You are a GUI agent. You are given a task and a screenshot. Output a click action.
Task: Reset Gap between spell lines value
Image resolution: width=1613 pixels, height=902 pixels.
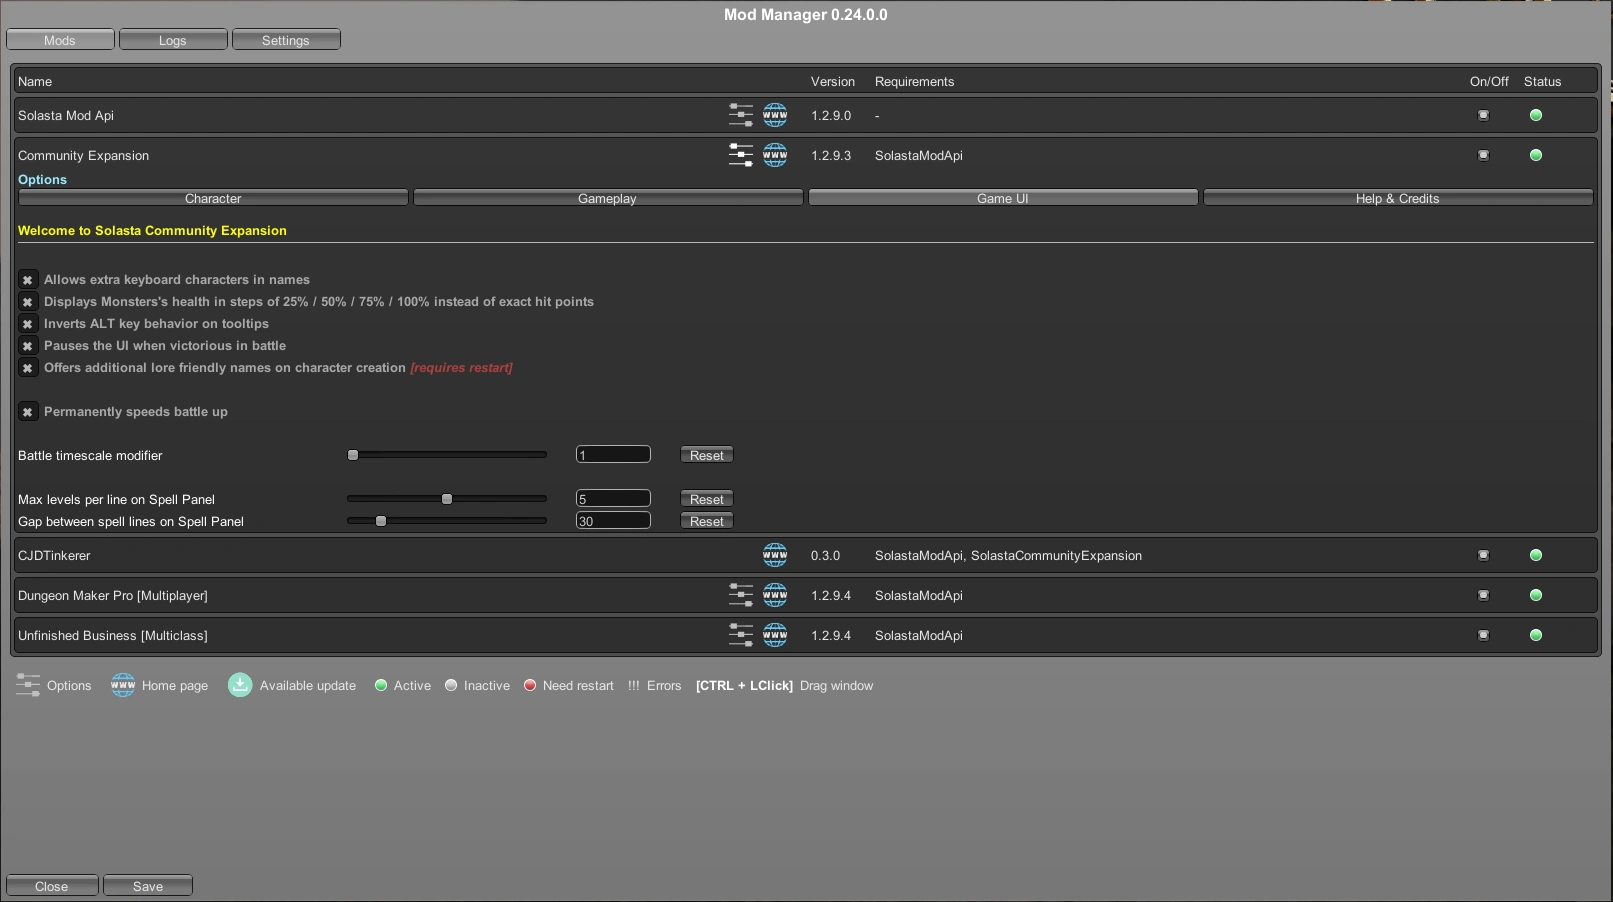[707, 521]
